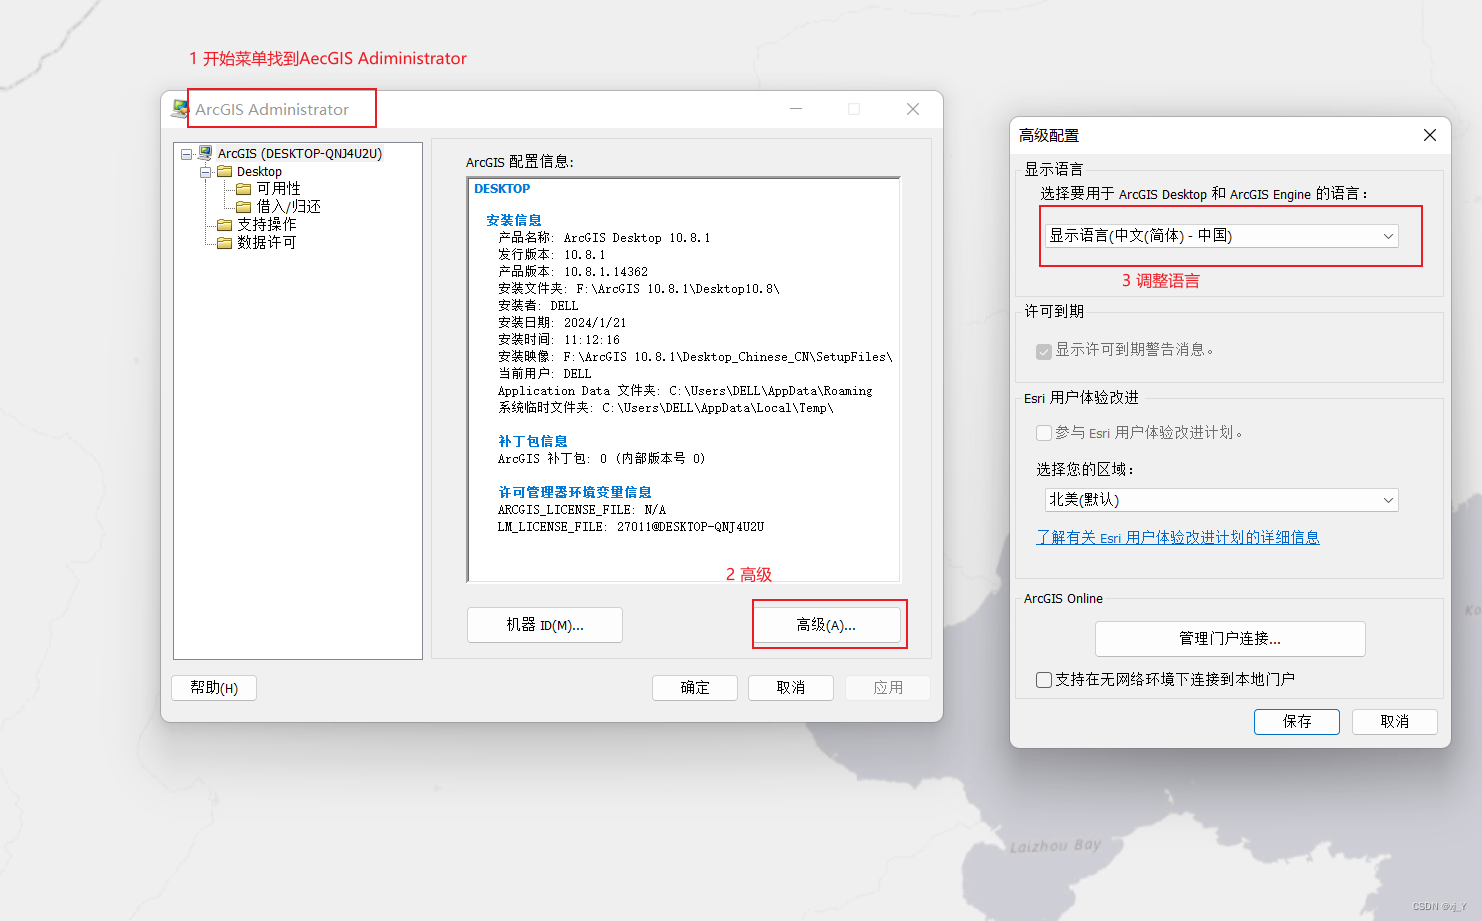Click the folder icon beside 数据许可
Image resolution: width=1482 pixels, height=921 pixels.
(225, 243)
